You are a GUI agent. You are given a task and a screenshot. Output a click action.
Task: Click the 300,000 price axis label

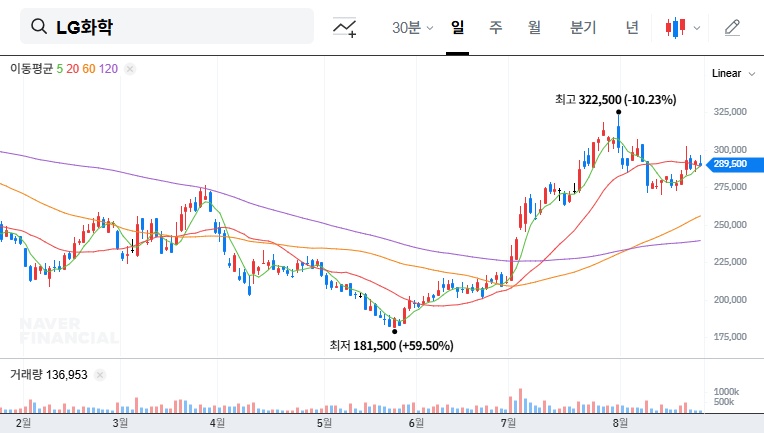(x=730, y=150)
